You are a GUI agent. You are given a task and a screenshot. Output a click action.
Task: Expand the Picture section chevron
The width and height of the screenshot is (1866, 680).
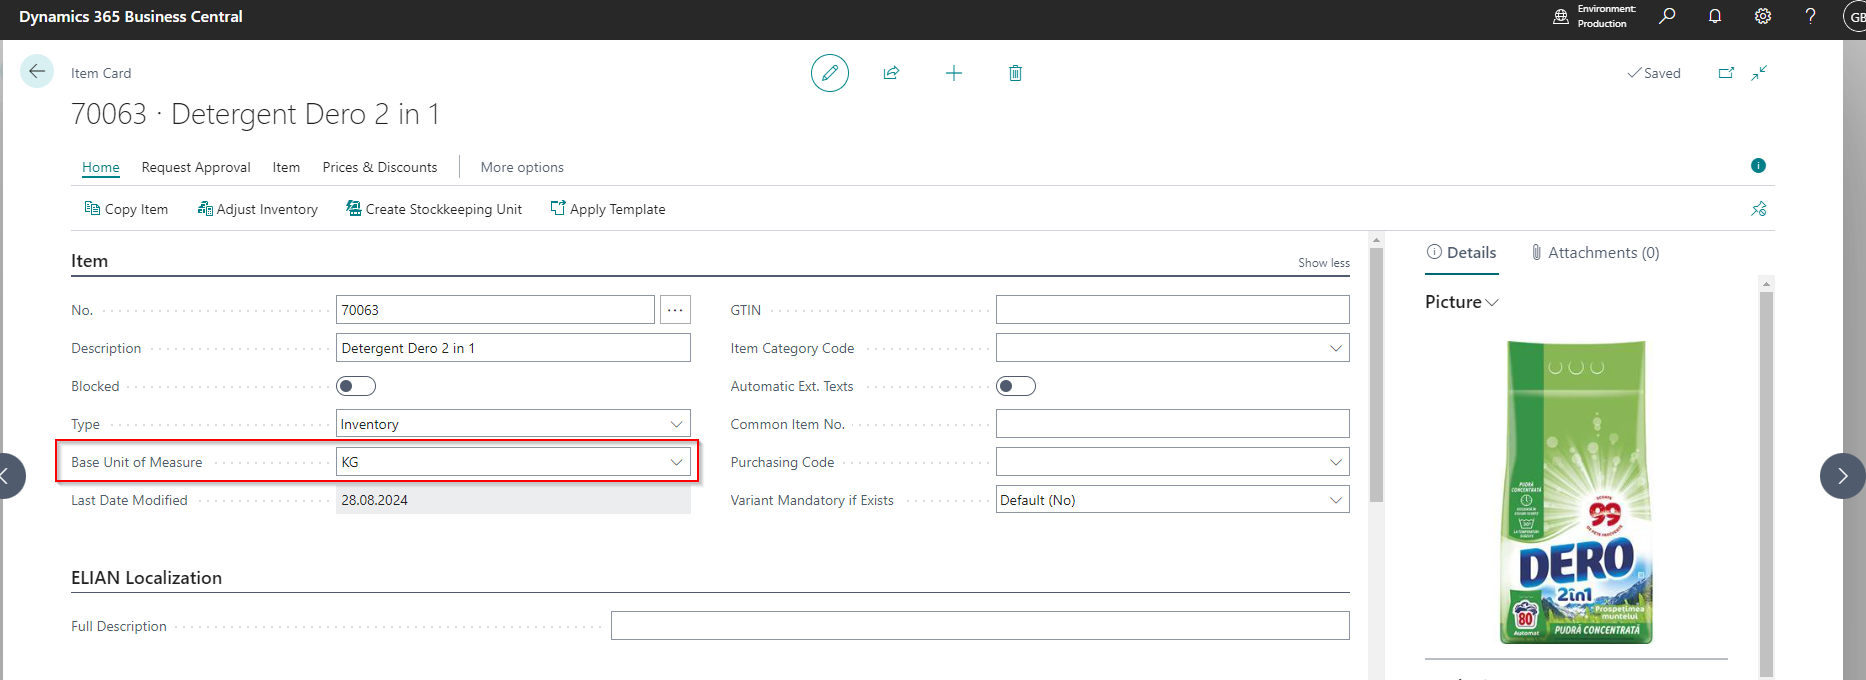[x=1492, y=303]
